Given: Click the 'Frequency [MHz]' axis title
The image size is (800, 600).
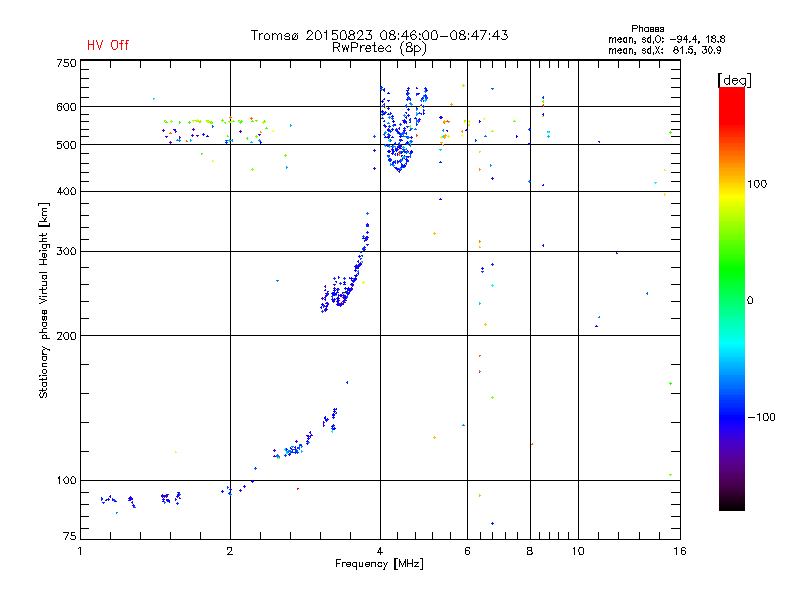Looking at the screenshot, I should pos(379,564).
